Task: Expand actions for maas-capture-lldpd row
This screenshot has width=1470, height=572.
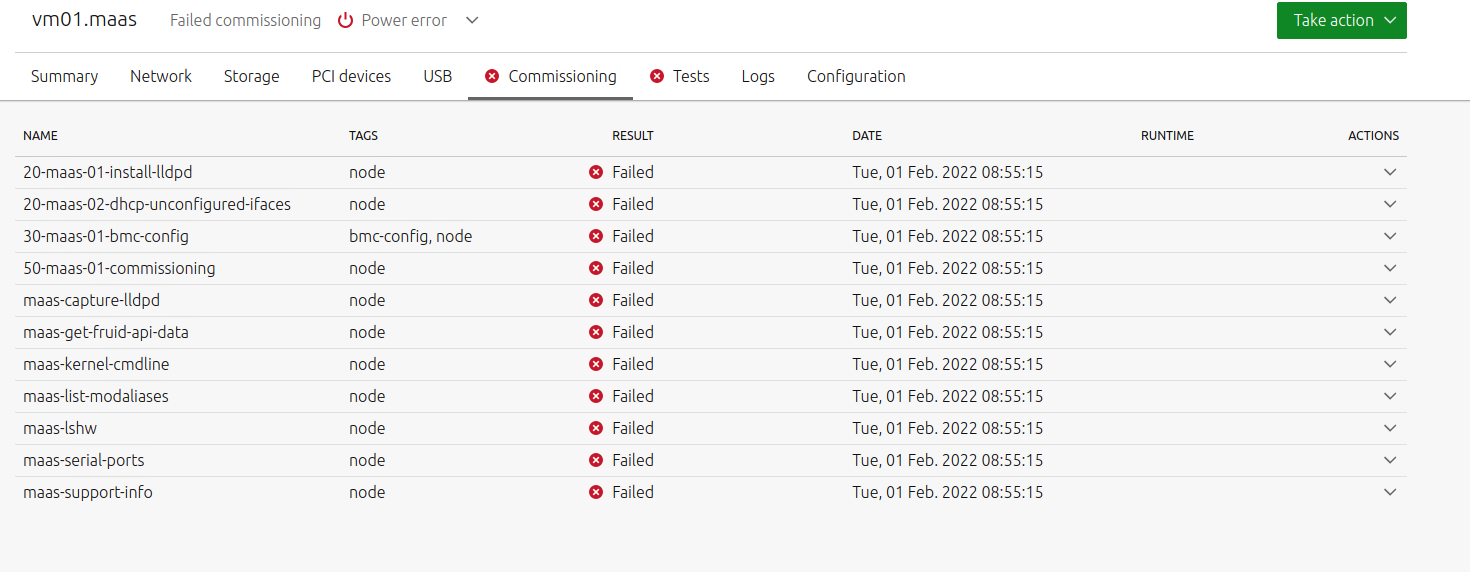Action: tap(1389, 300)
